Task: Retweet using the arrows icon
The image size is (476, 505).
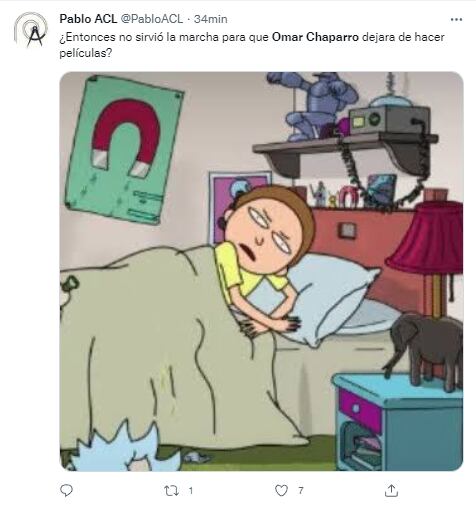Action: pos(172,491)
